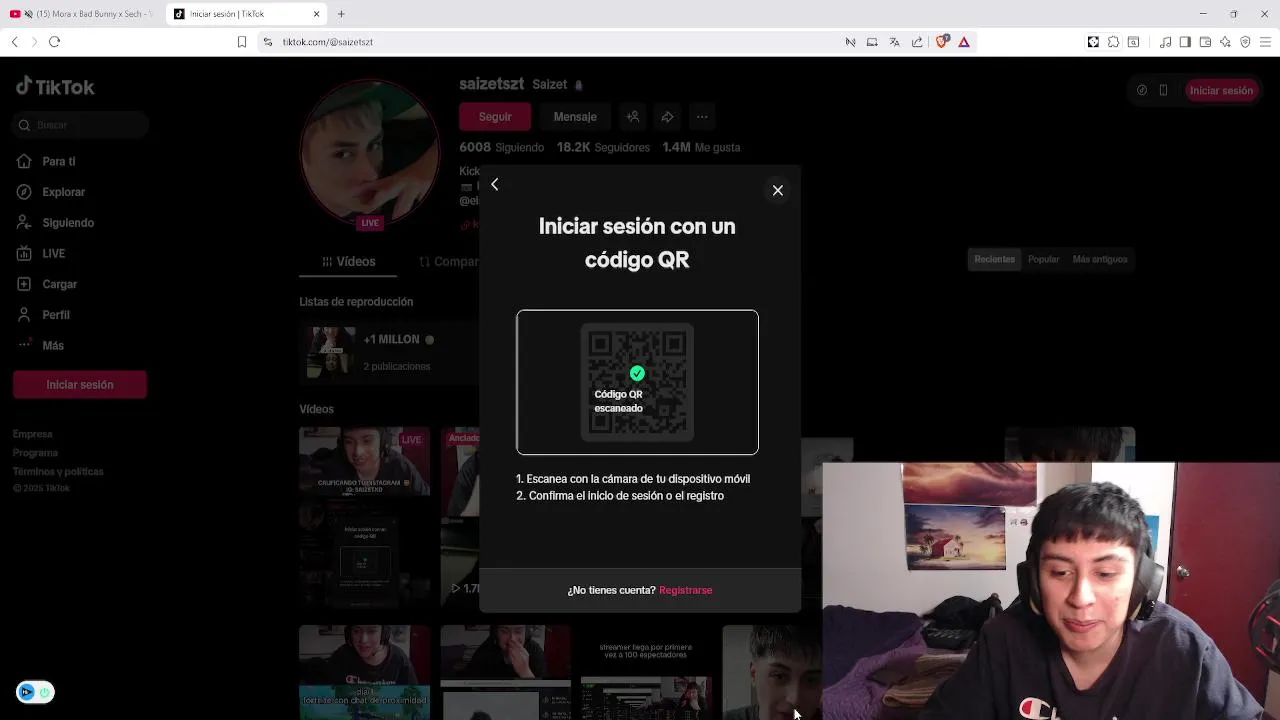Focus the Buscar search field
1280x720 pixels.
click(x=81, y=125)
